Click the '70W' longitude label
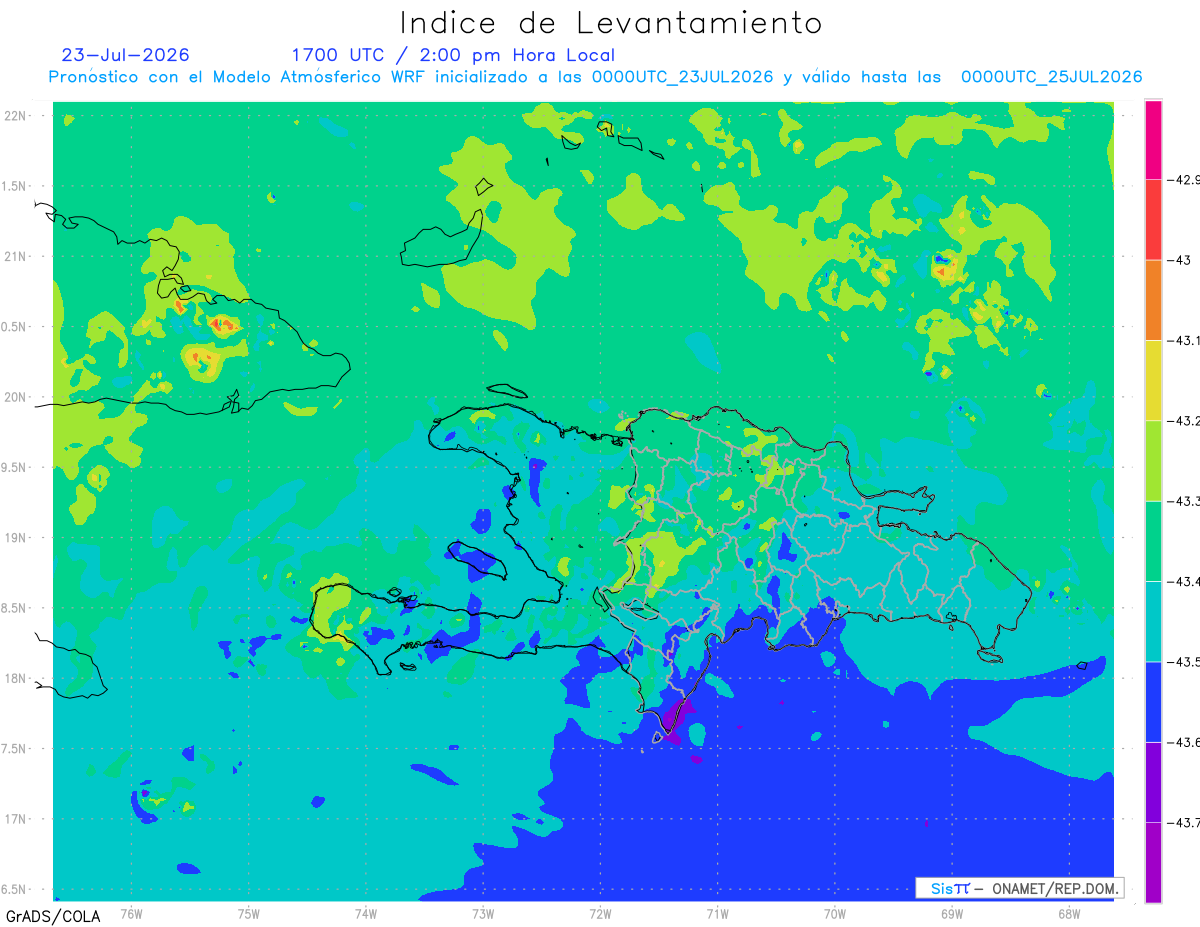The width and height of the screenshot is (1200, 927). pos(835,914)
